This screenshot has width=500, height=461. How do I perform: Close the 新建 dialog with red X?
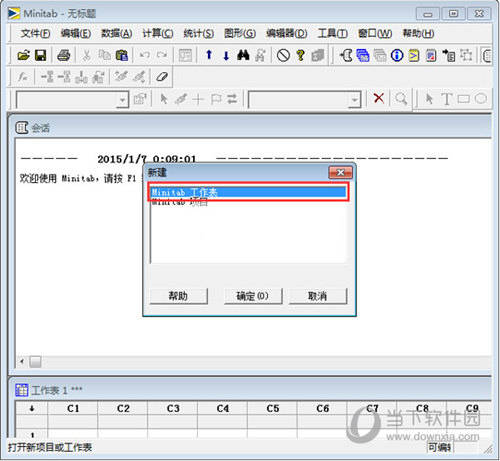coord(340,172)
